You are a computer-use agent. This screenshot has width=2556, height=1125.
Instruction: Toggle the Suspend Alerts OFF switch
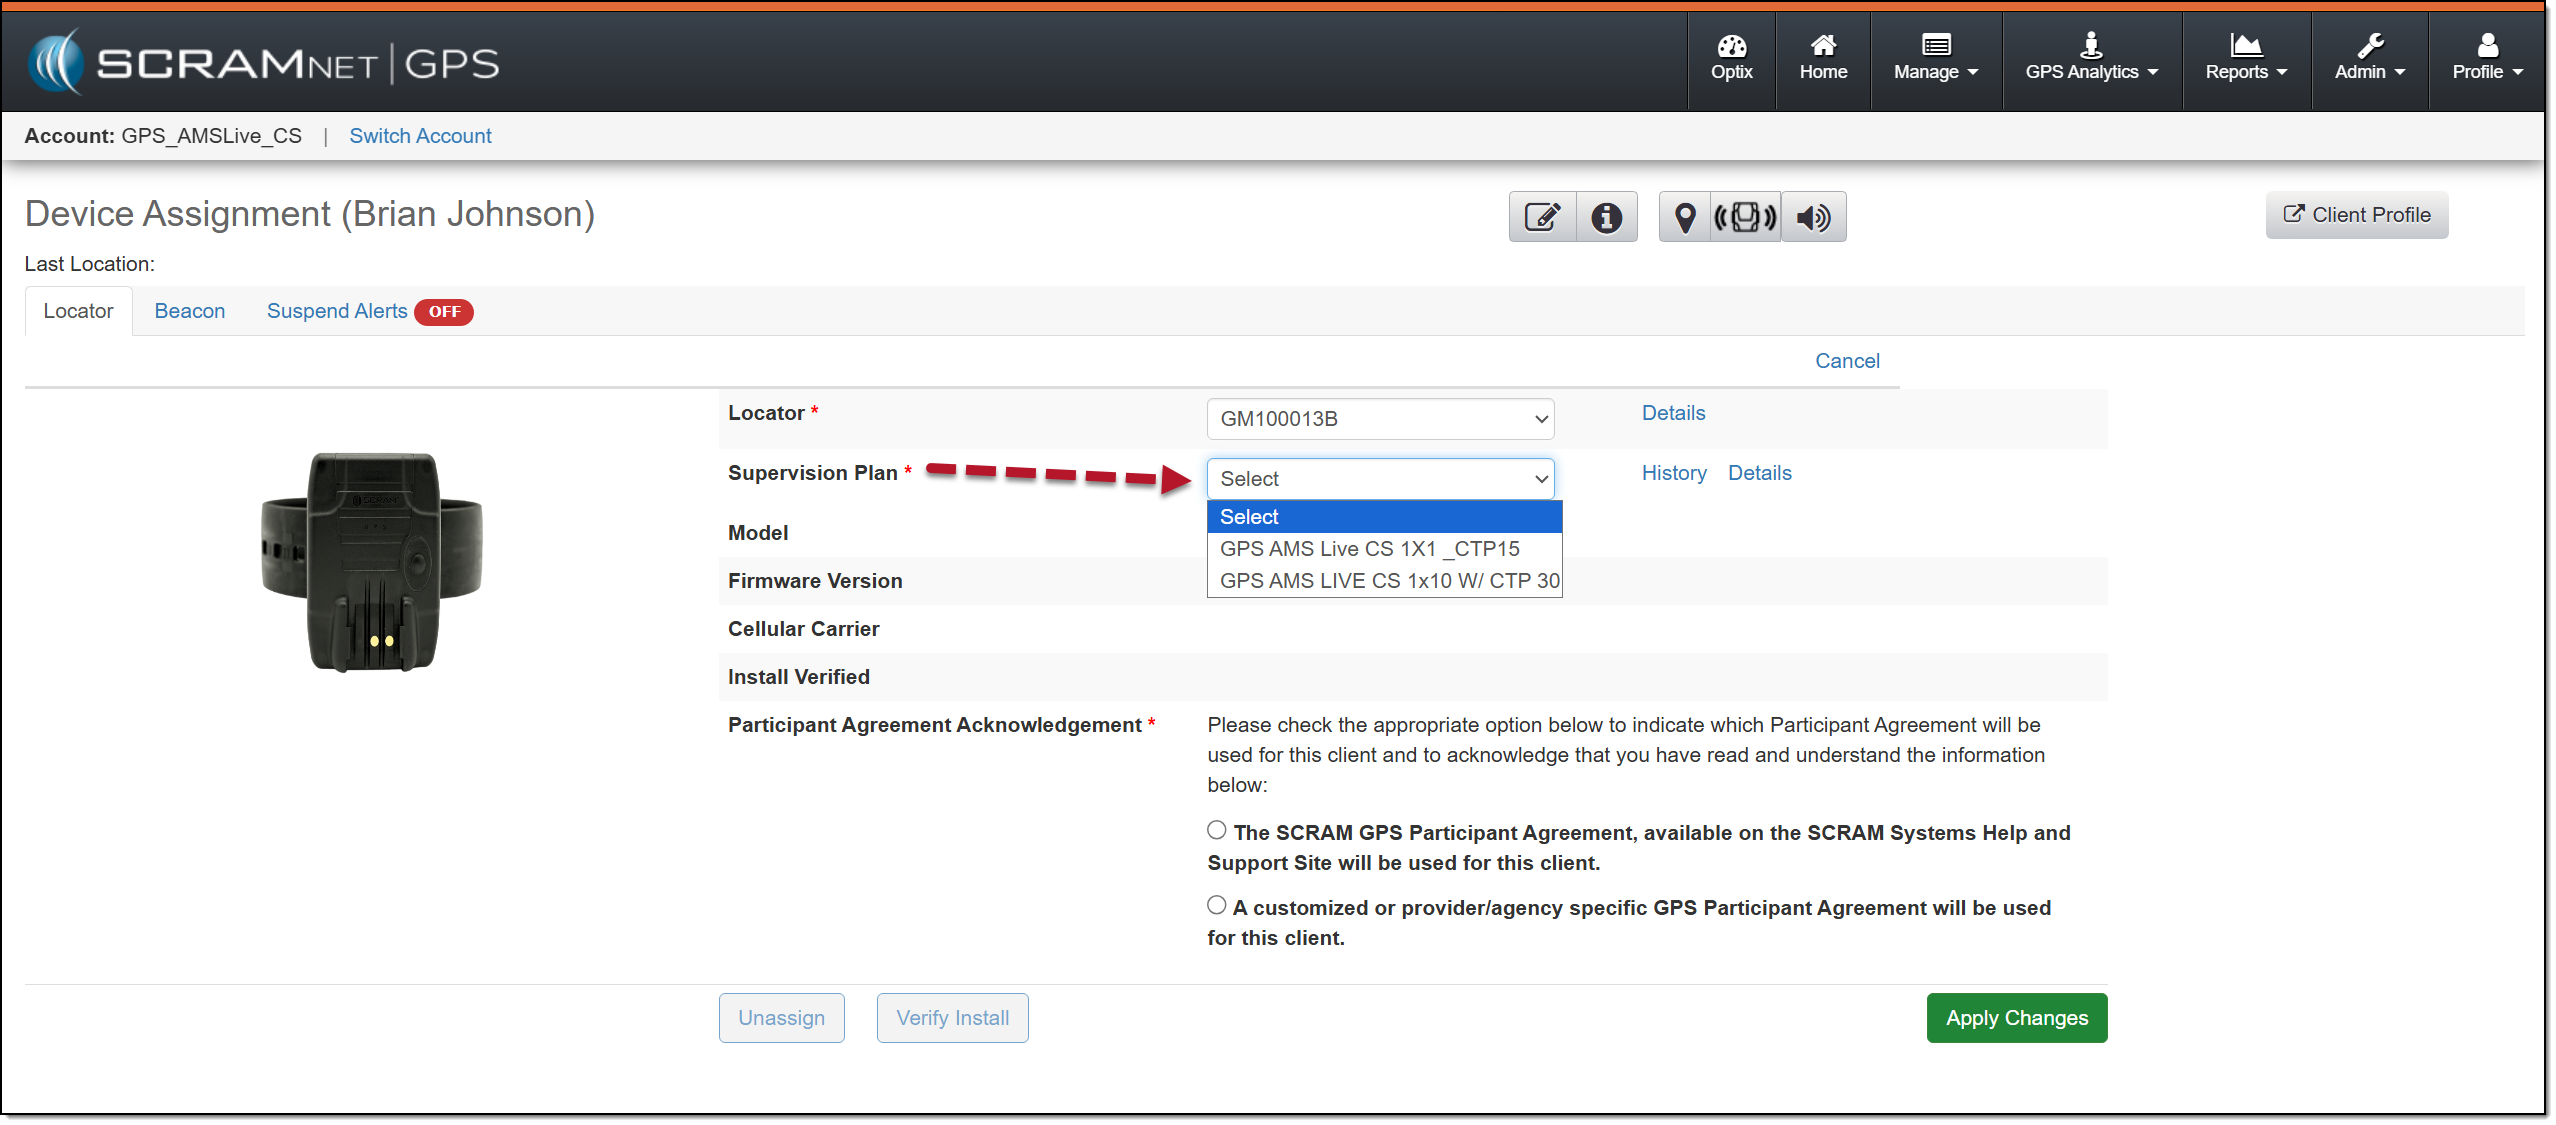pyautogui.click(x=444, y=312)
